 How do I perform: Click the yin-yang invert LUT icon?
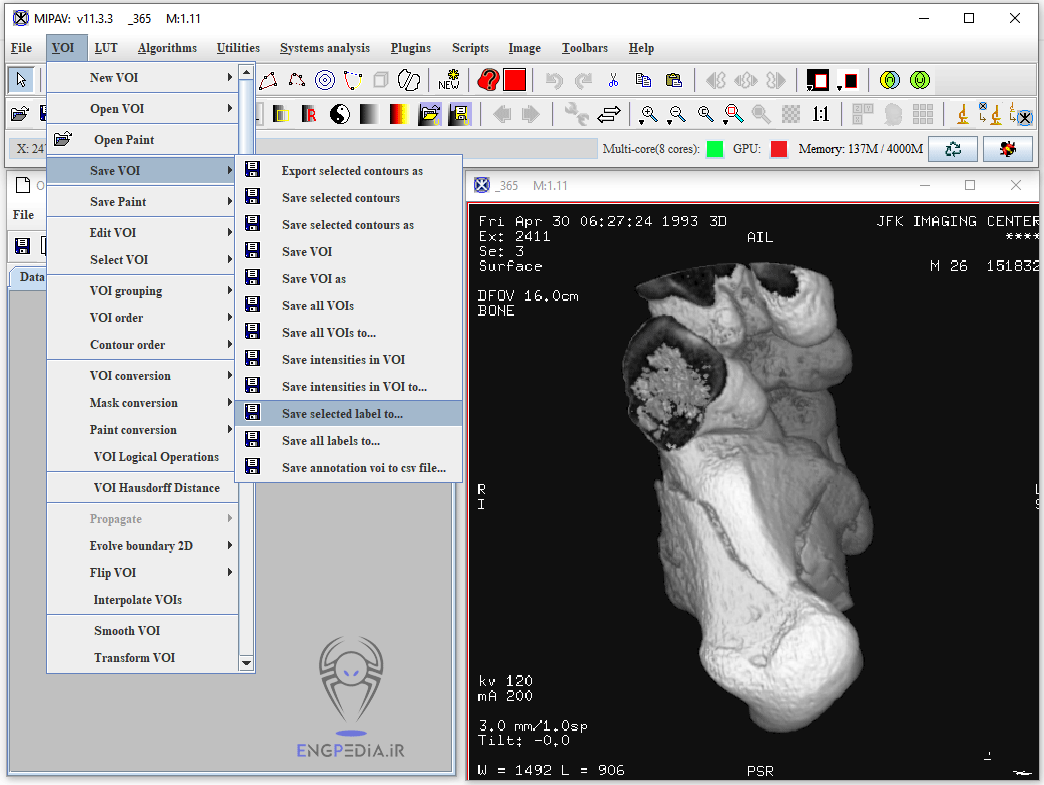pyautogui.click(x=340, y=115)
